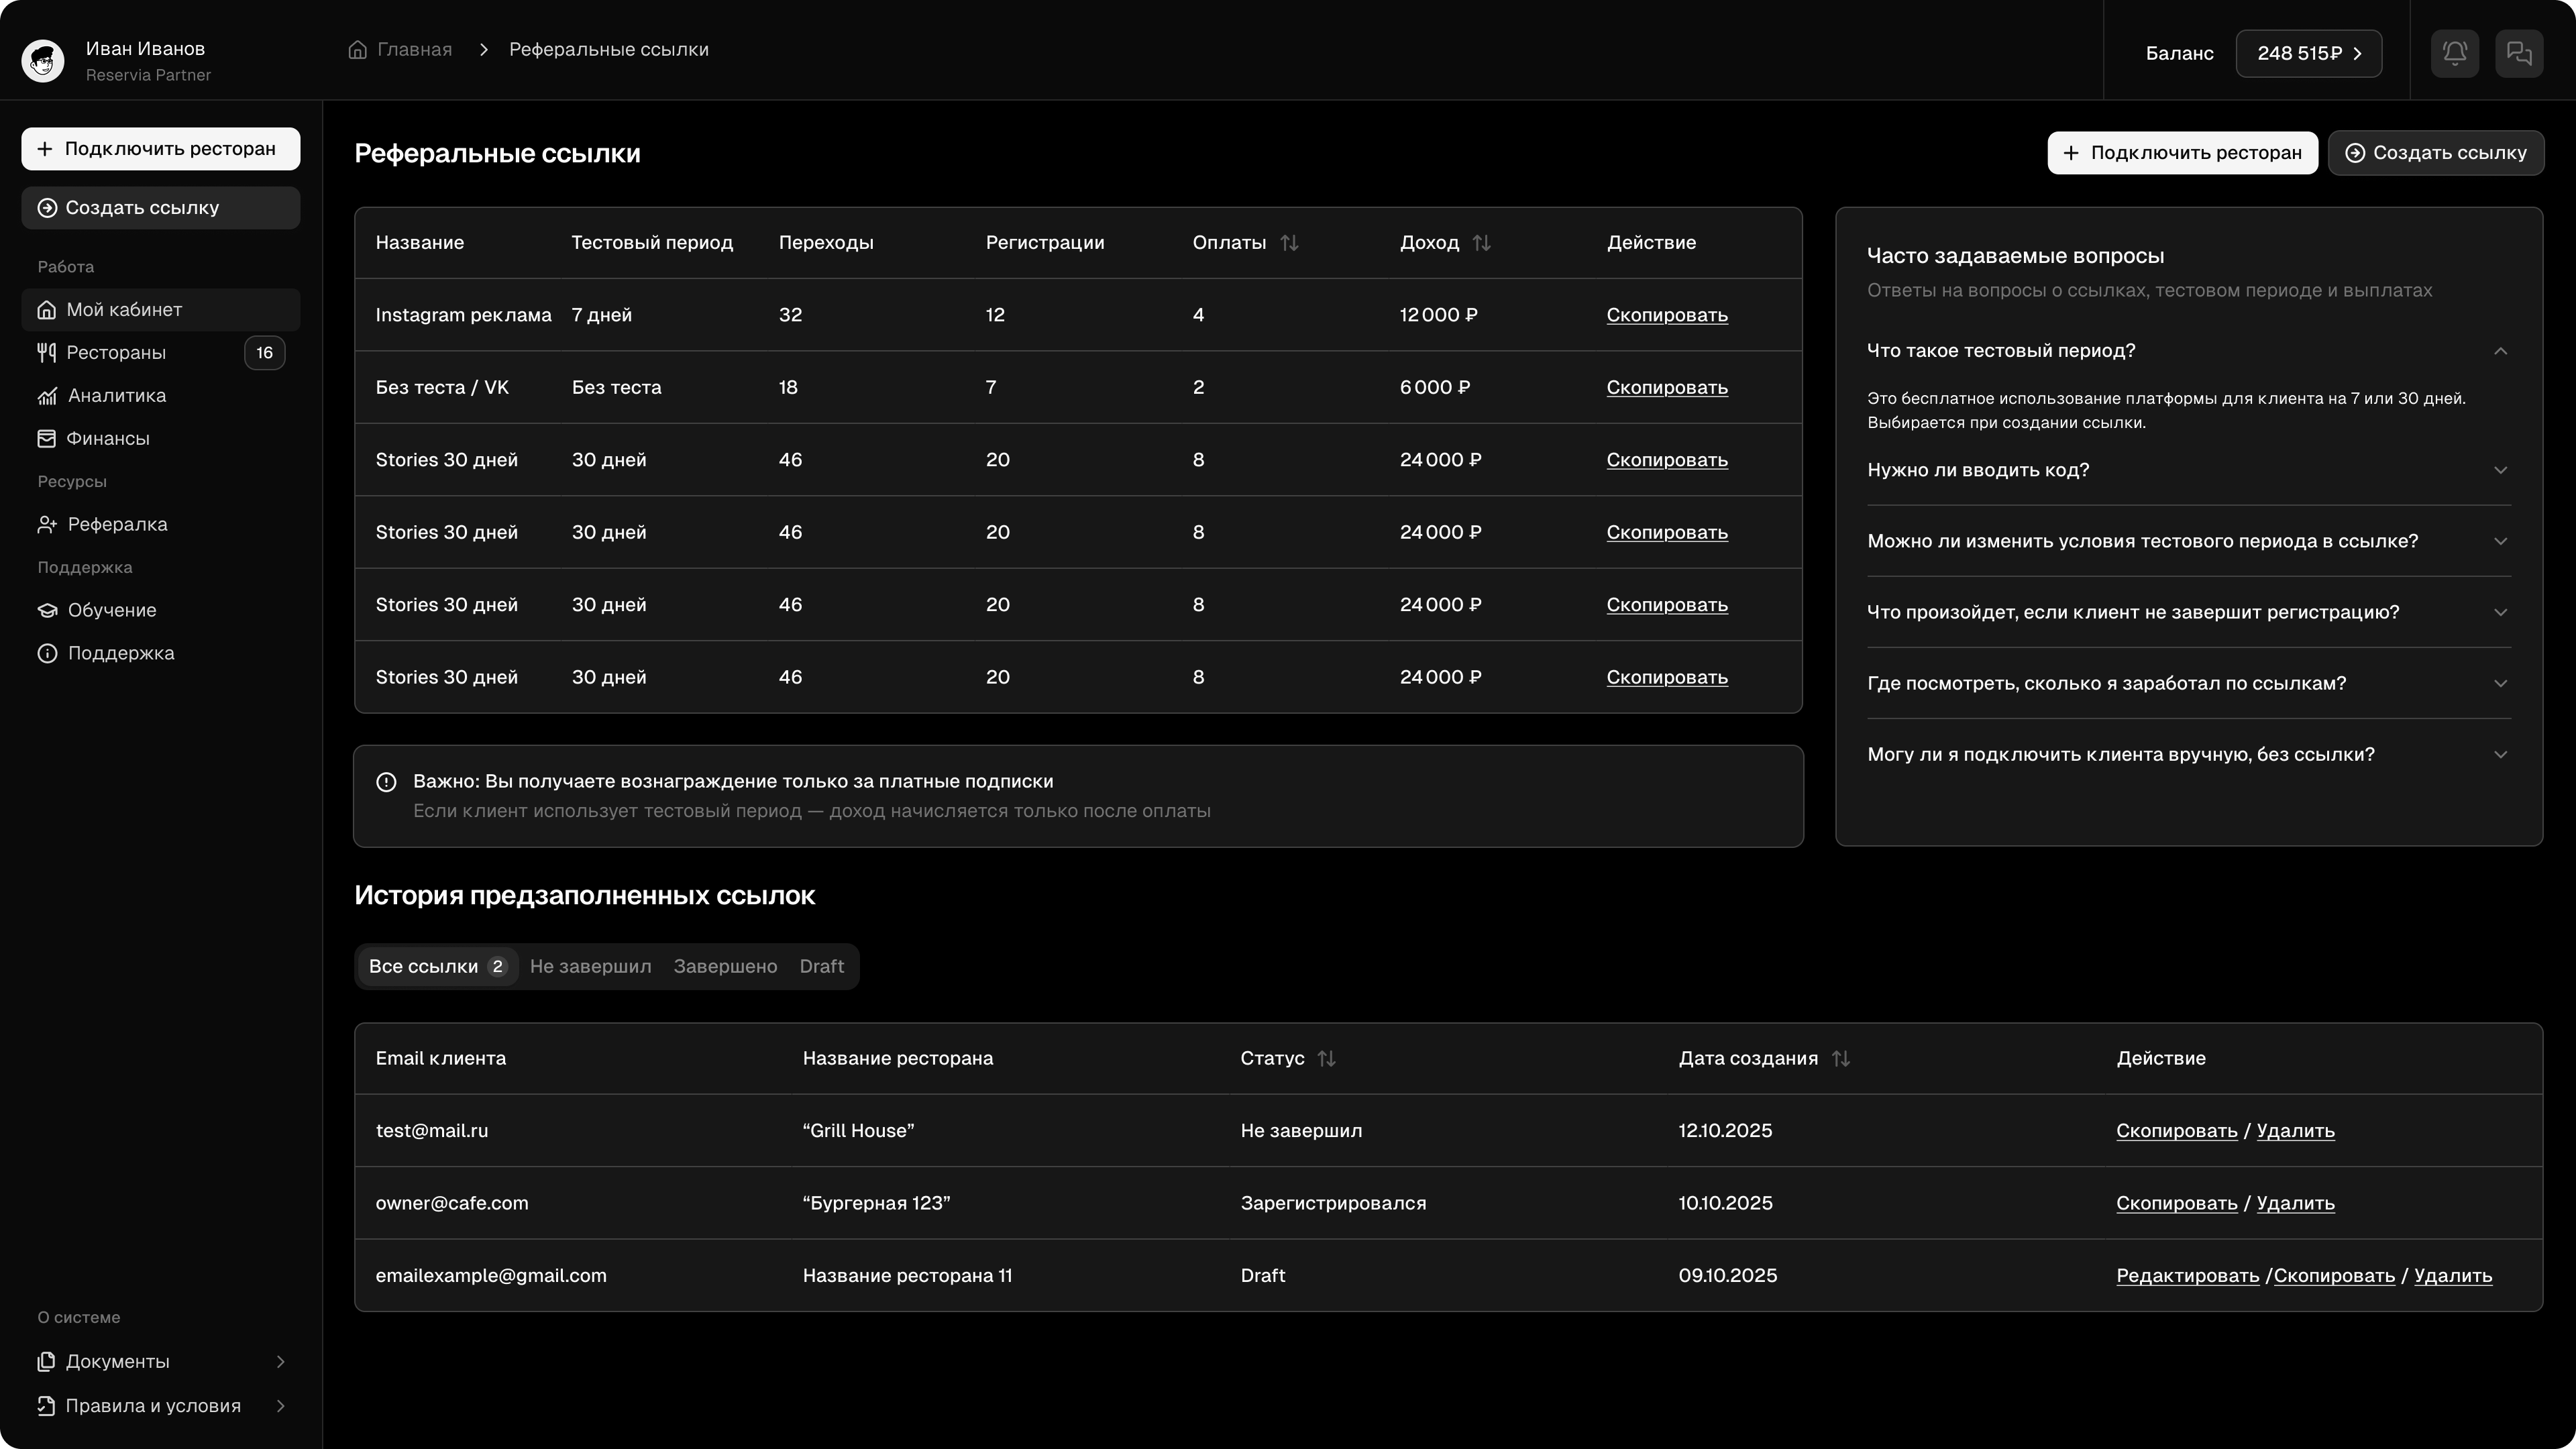Copy the Instagram реклама referral link
The height and width of the screenshot is (1449, 2576).
1666,315
